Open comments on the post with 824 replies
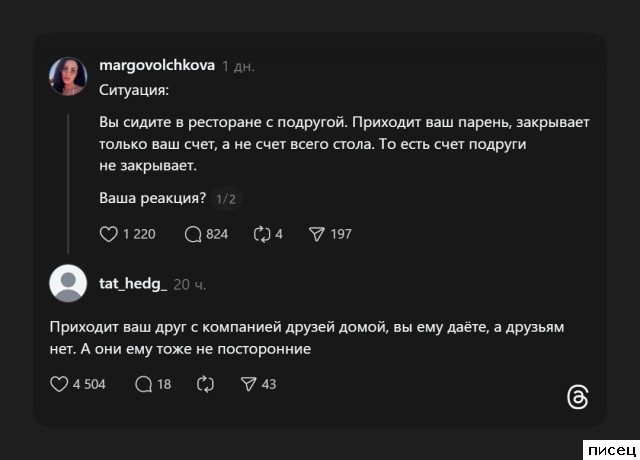The image size is (640, 460). tap(194, 234)
